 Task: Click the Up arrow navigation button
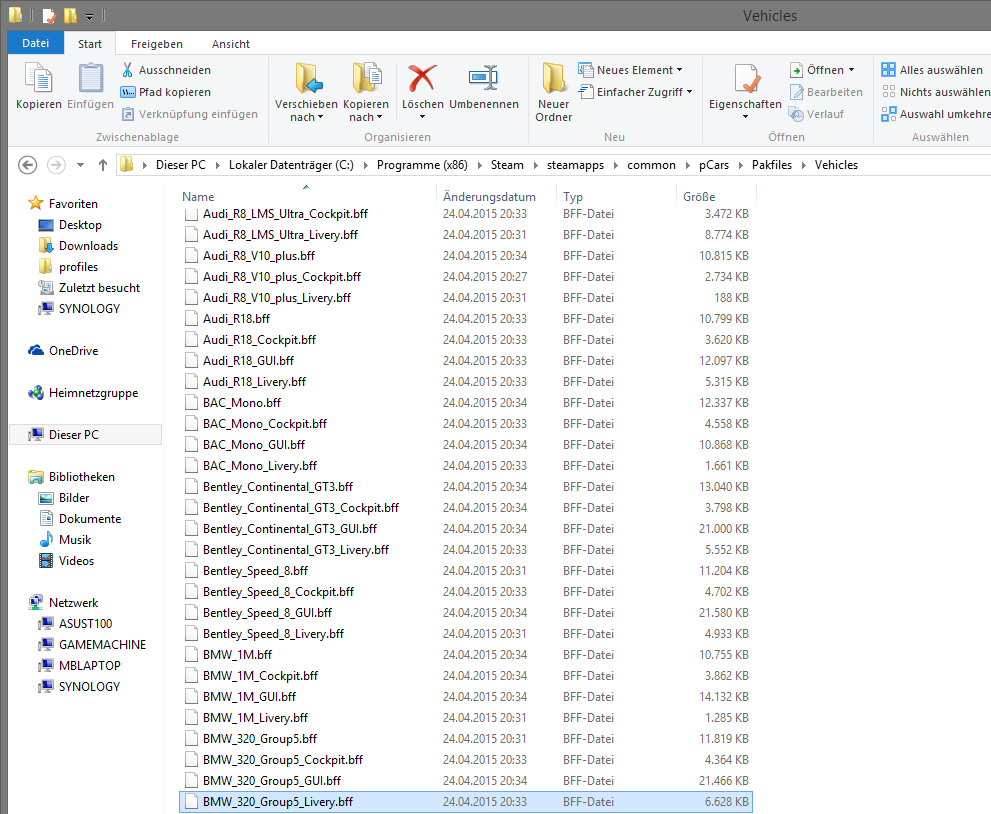(x=102, y=165)
